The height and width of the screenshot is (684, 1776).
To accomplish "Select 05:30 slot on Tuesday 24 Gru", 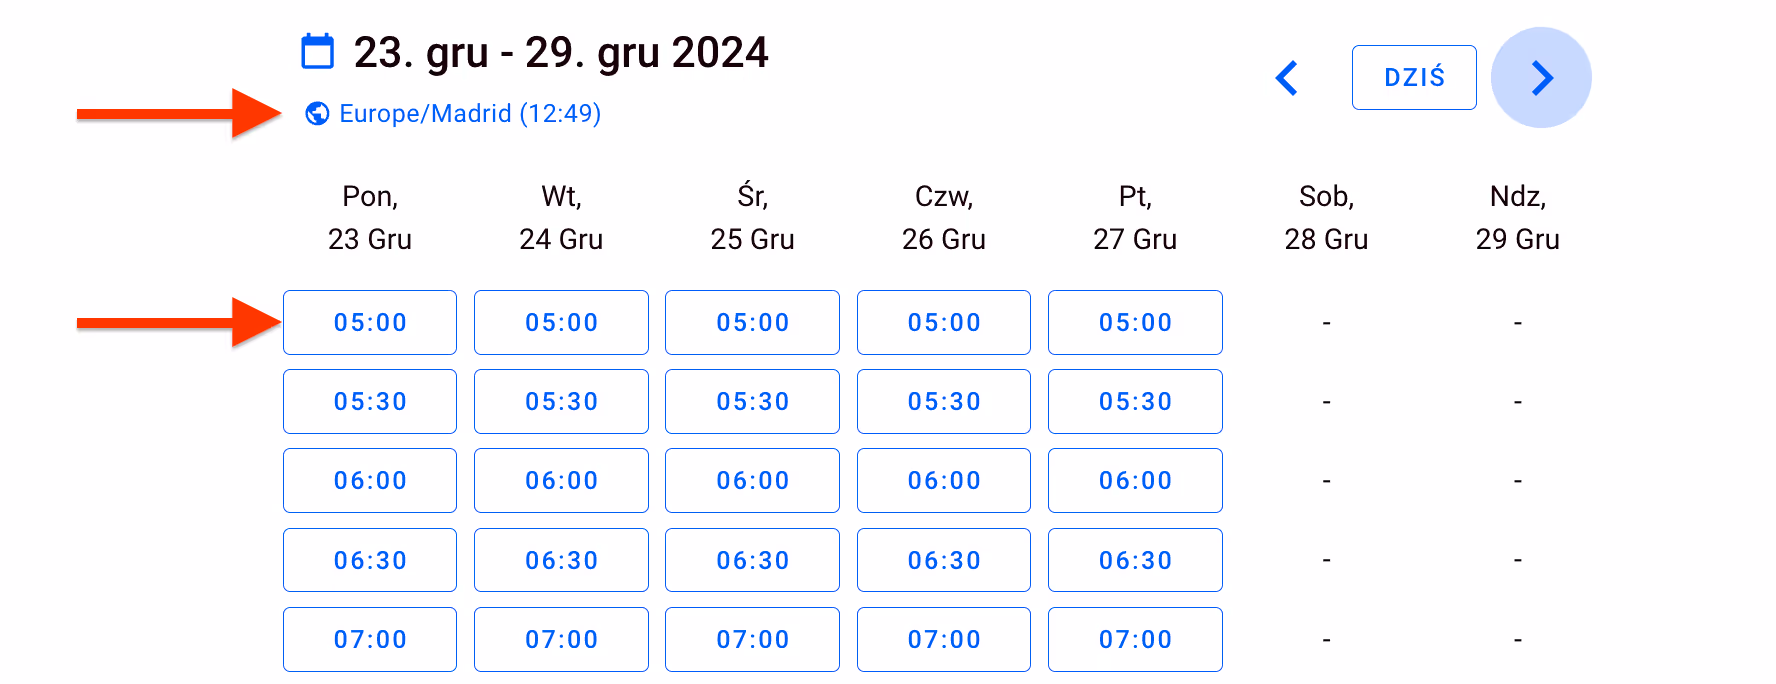I will click(561, 402).
